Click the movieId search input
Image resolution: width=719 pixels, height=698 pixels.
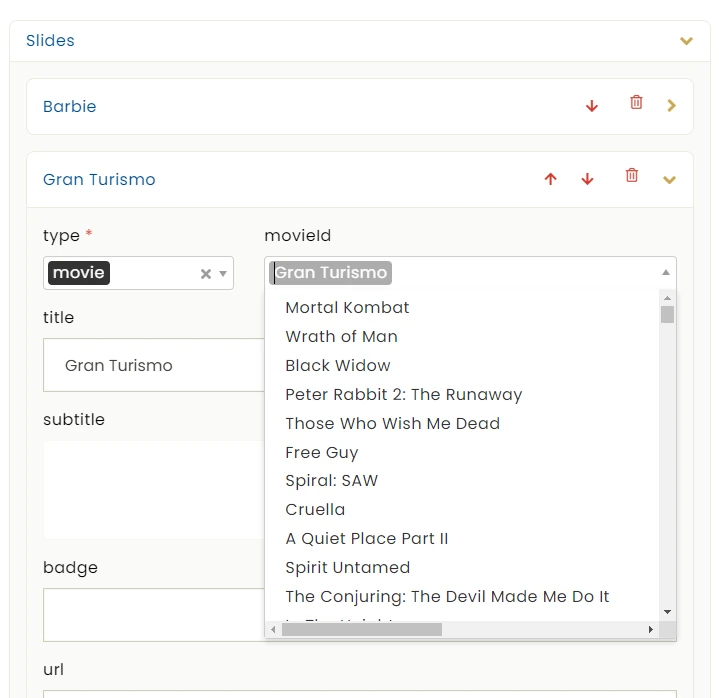[x=470, y=273]
